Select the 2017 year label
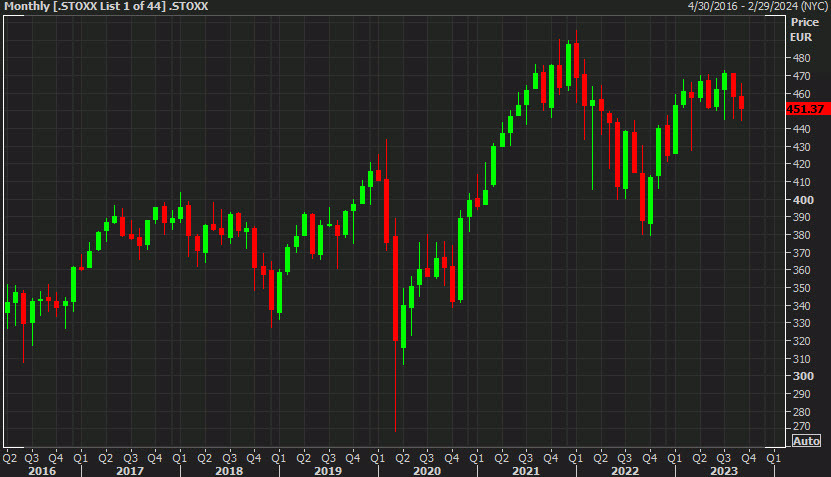Viewport: 831px width, 477px height. [x=130, y=471]
